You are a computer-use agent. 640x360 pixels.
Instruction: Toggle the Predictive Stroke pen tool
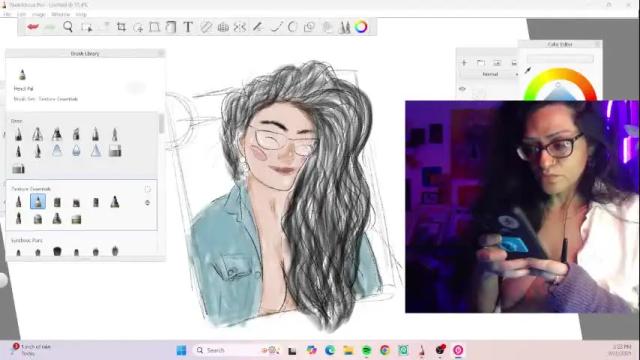click(x=258, y=27)
